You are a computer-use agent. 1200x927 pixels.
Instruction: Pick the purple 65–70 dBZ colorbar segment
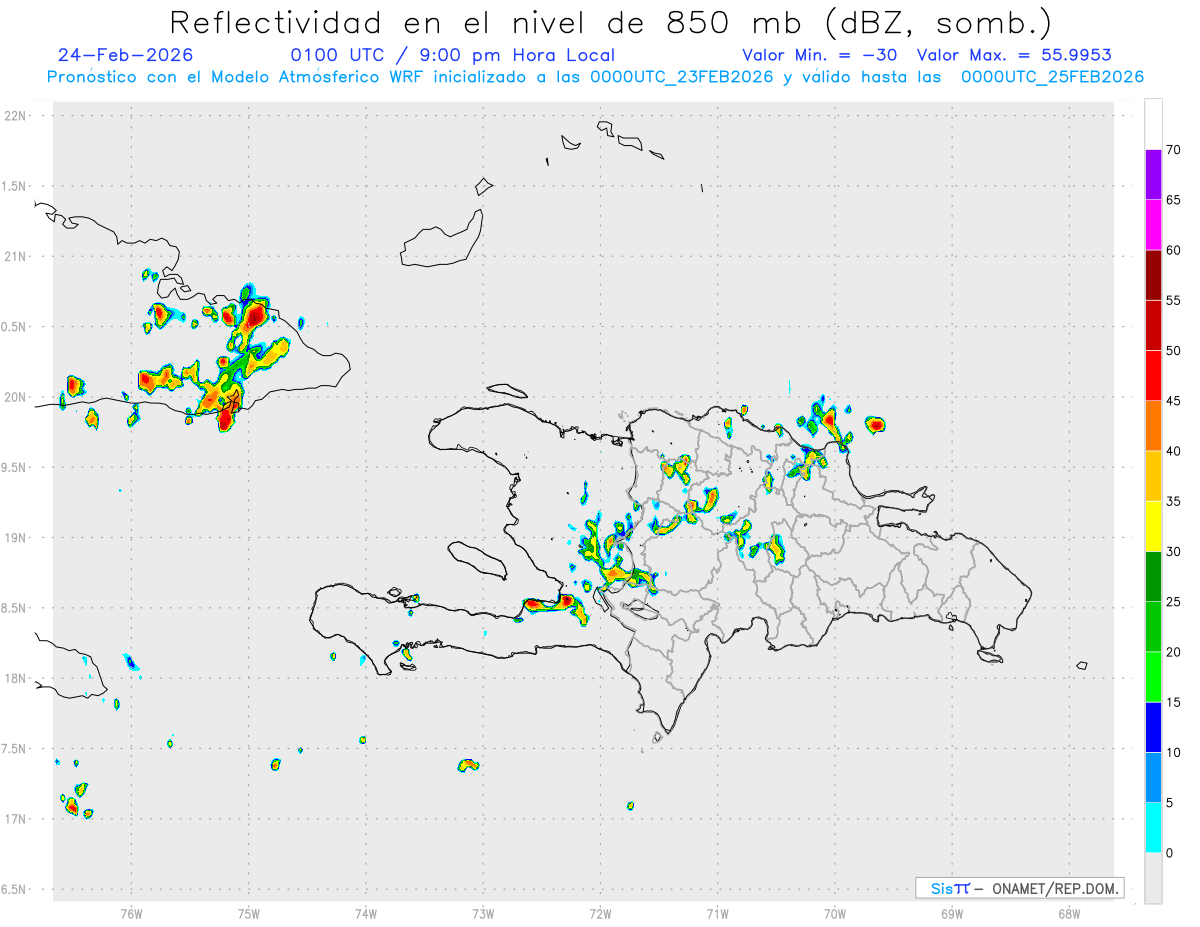[x=1153, y=175]
